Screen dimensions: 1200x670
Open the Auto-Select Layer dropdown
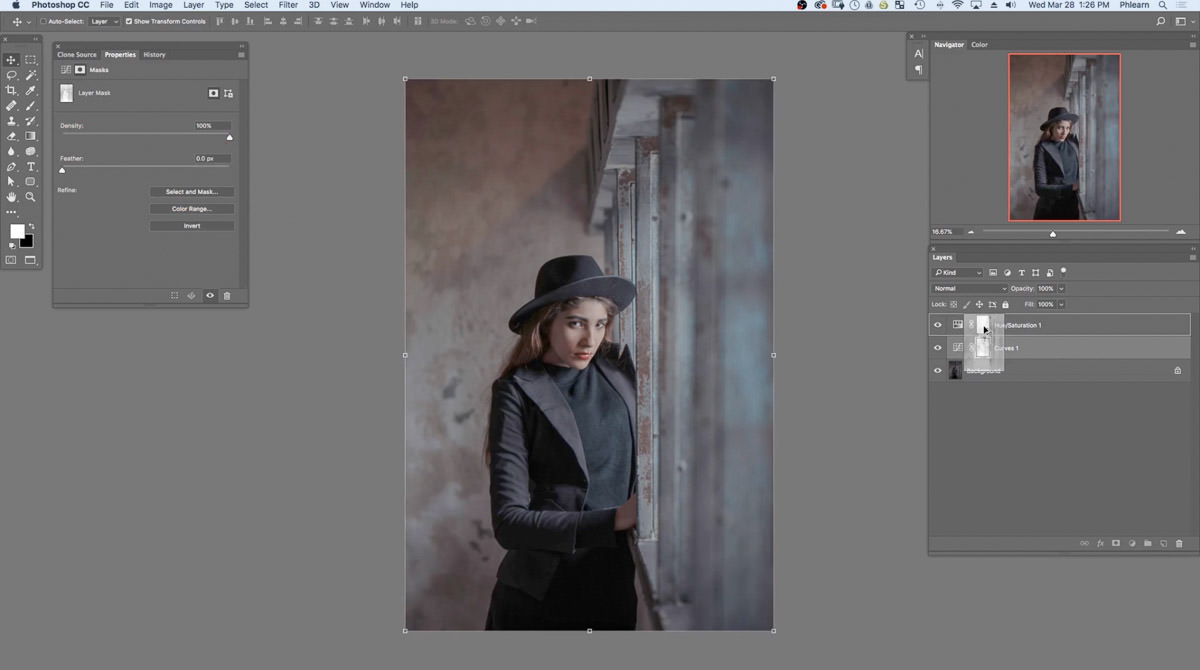tap(104, 21)
